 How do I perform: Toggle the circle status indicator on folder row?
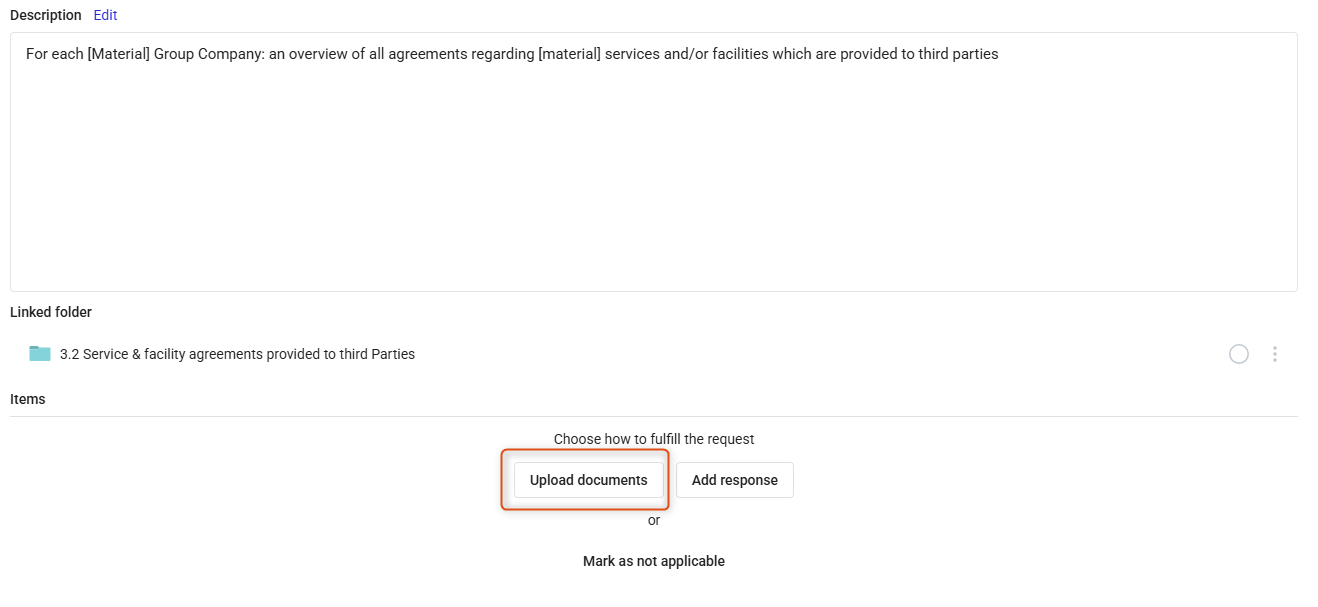pos(1239,354)
